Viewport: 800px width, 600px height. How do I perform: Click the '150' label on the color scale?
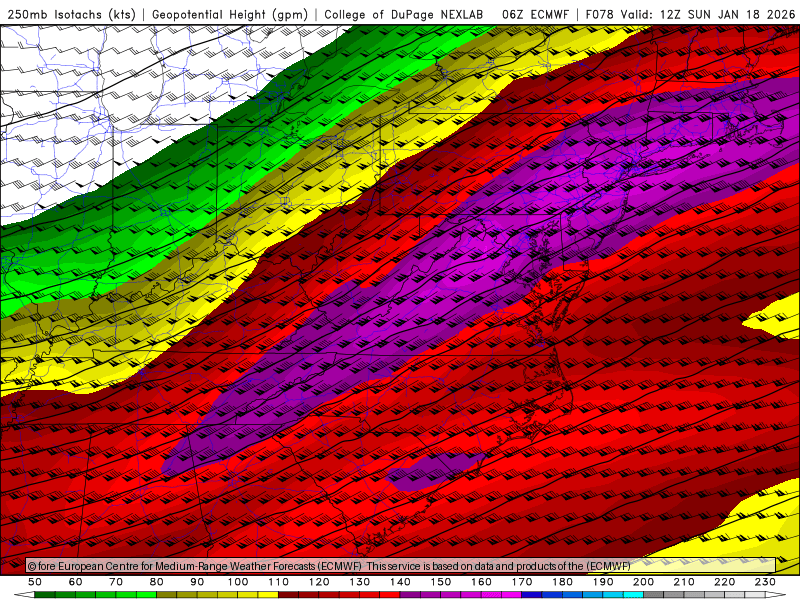coord(441,582)
